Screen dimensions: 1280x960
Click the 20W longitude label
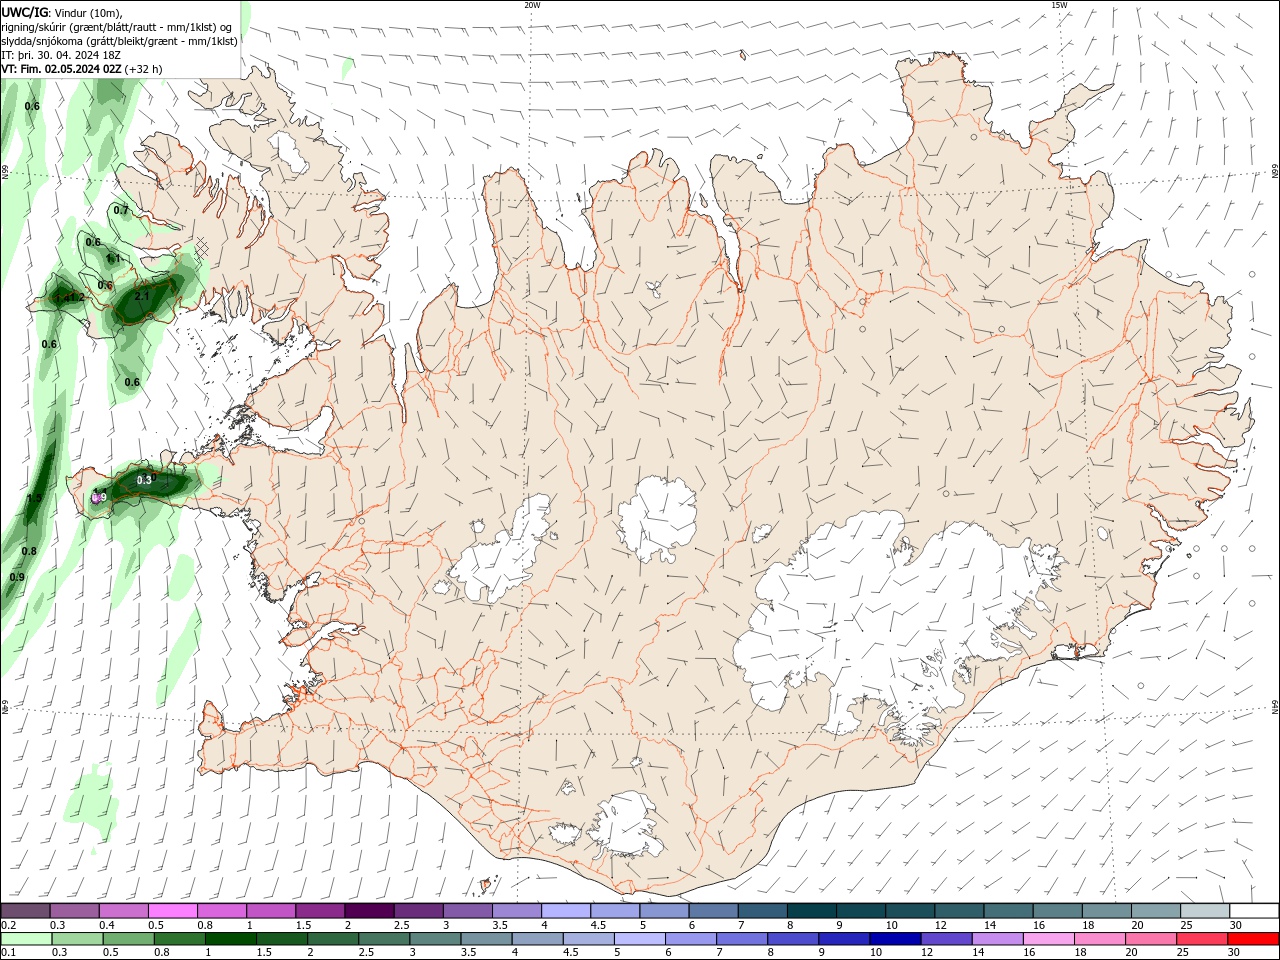[532, 5]
